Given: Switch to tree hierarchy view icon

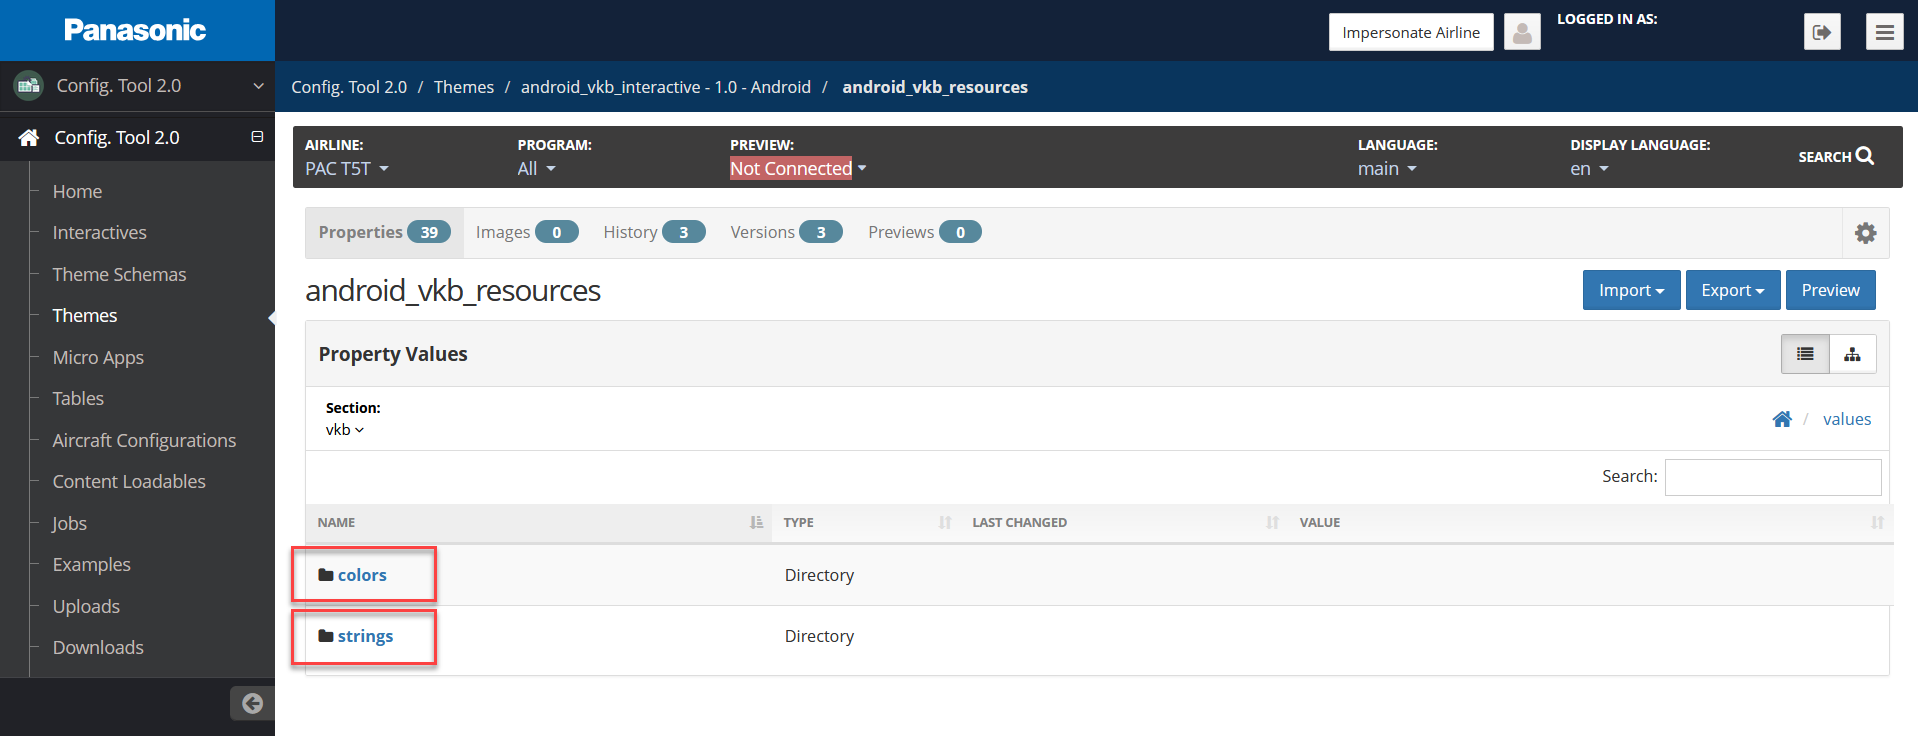Looking at the screenshot, I should pos(1852,354).
